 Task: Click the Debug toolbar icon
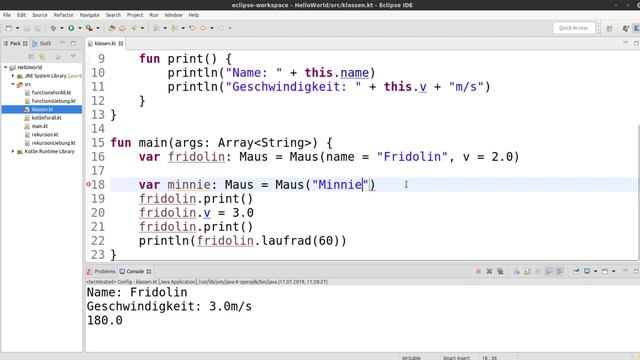[53, 28]
